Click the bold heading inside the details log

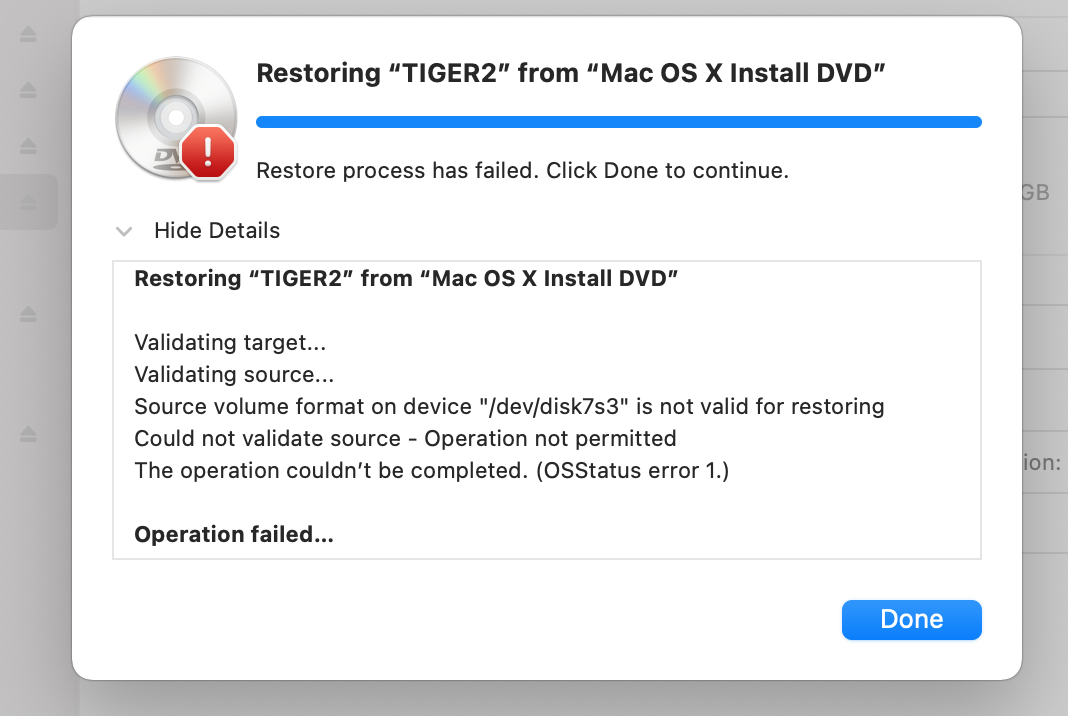click(406, 279)
